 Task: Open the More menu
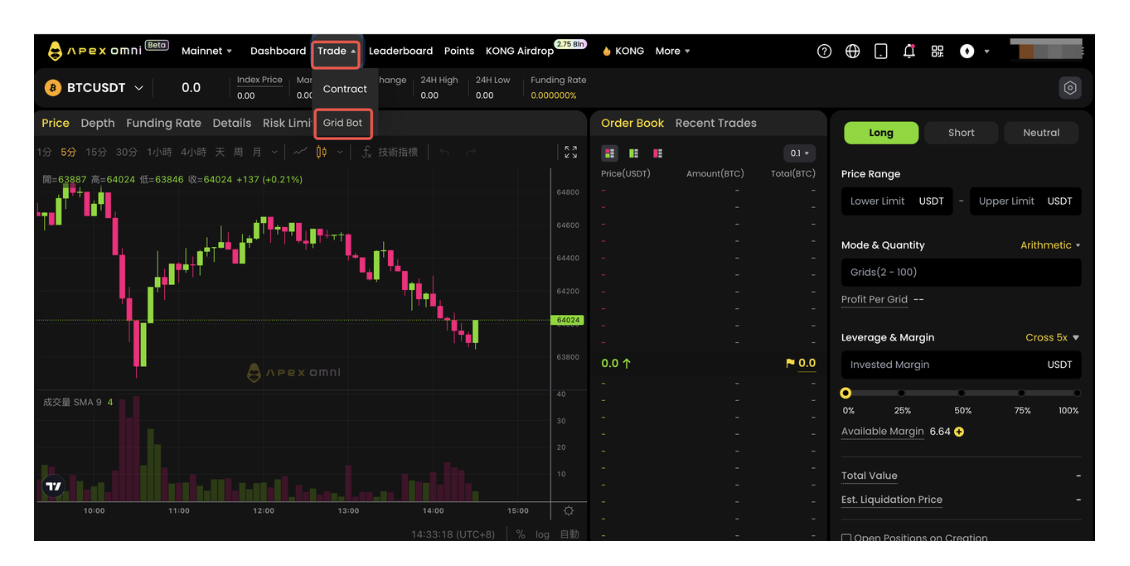(672, 51)
